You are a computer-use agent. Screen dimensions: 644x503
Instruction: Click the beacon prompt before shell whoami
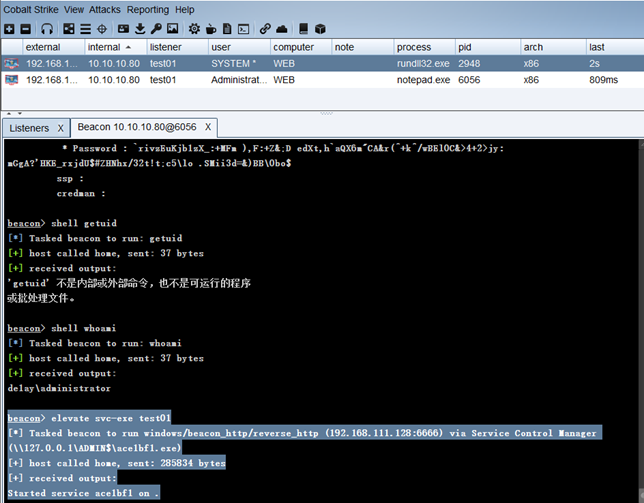click(26, 328)
